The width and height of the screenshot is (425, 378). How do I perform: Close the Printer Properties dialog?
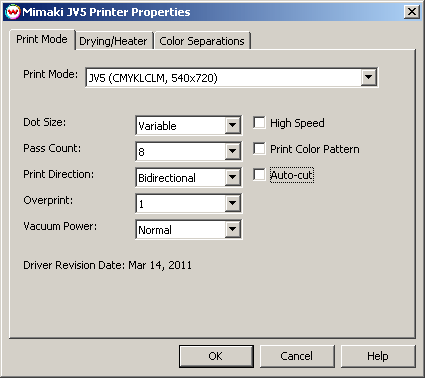click(x=412, y=12)
